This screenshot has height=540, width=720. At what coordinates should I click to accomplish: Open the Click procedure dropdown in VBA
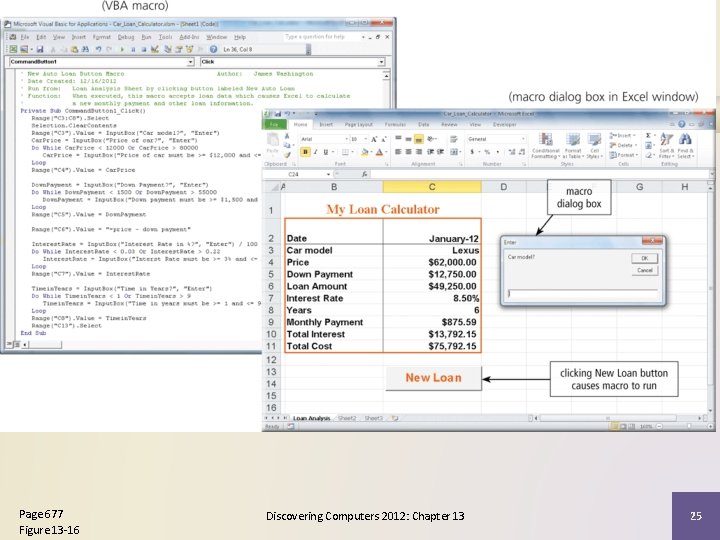coord(381,62)
